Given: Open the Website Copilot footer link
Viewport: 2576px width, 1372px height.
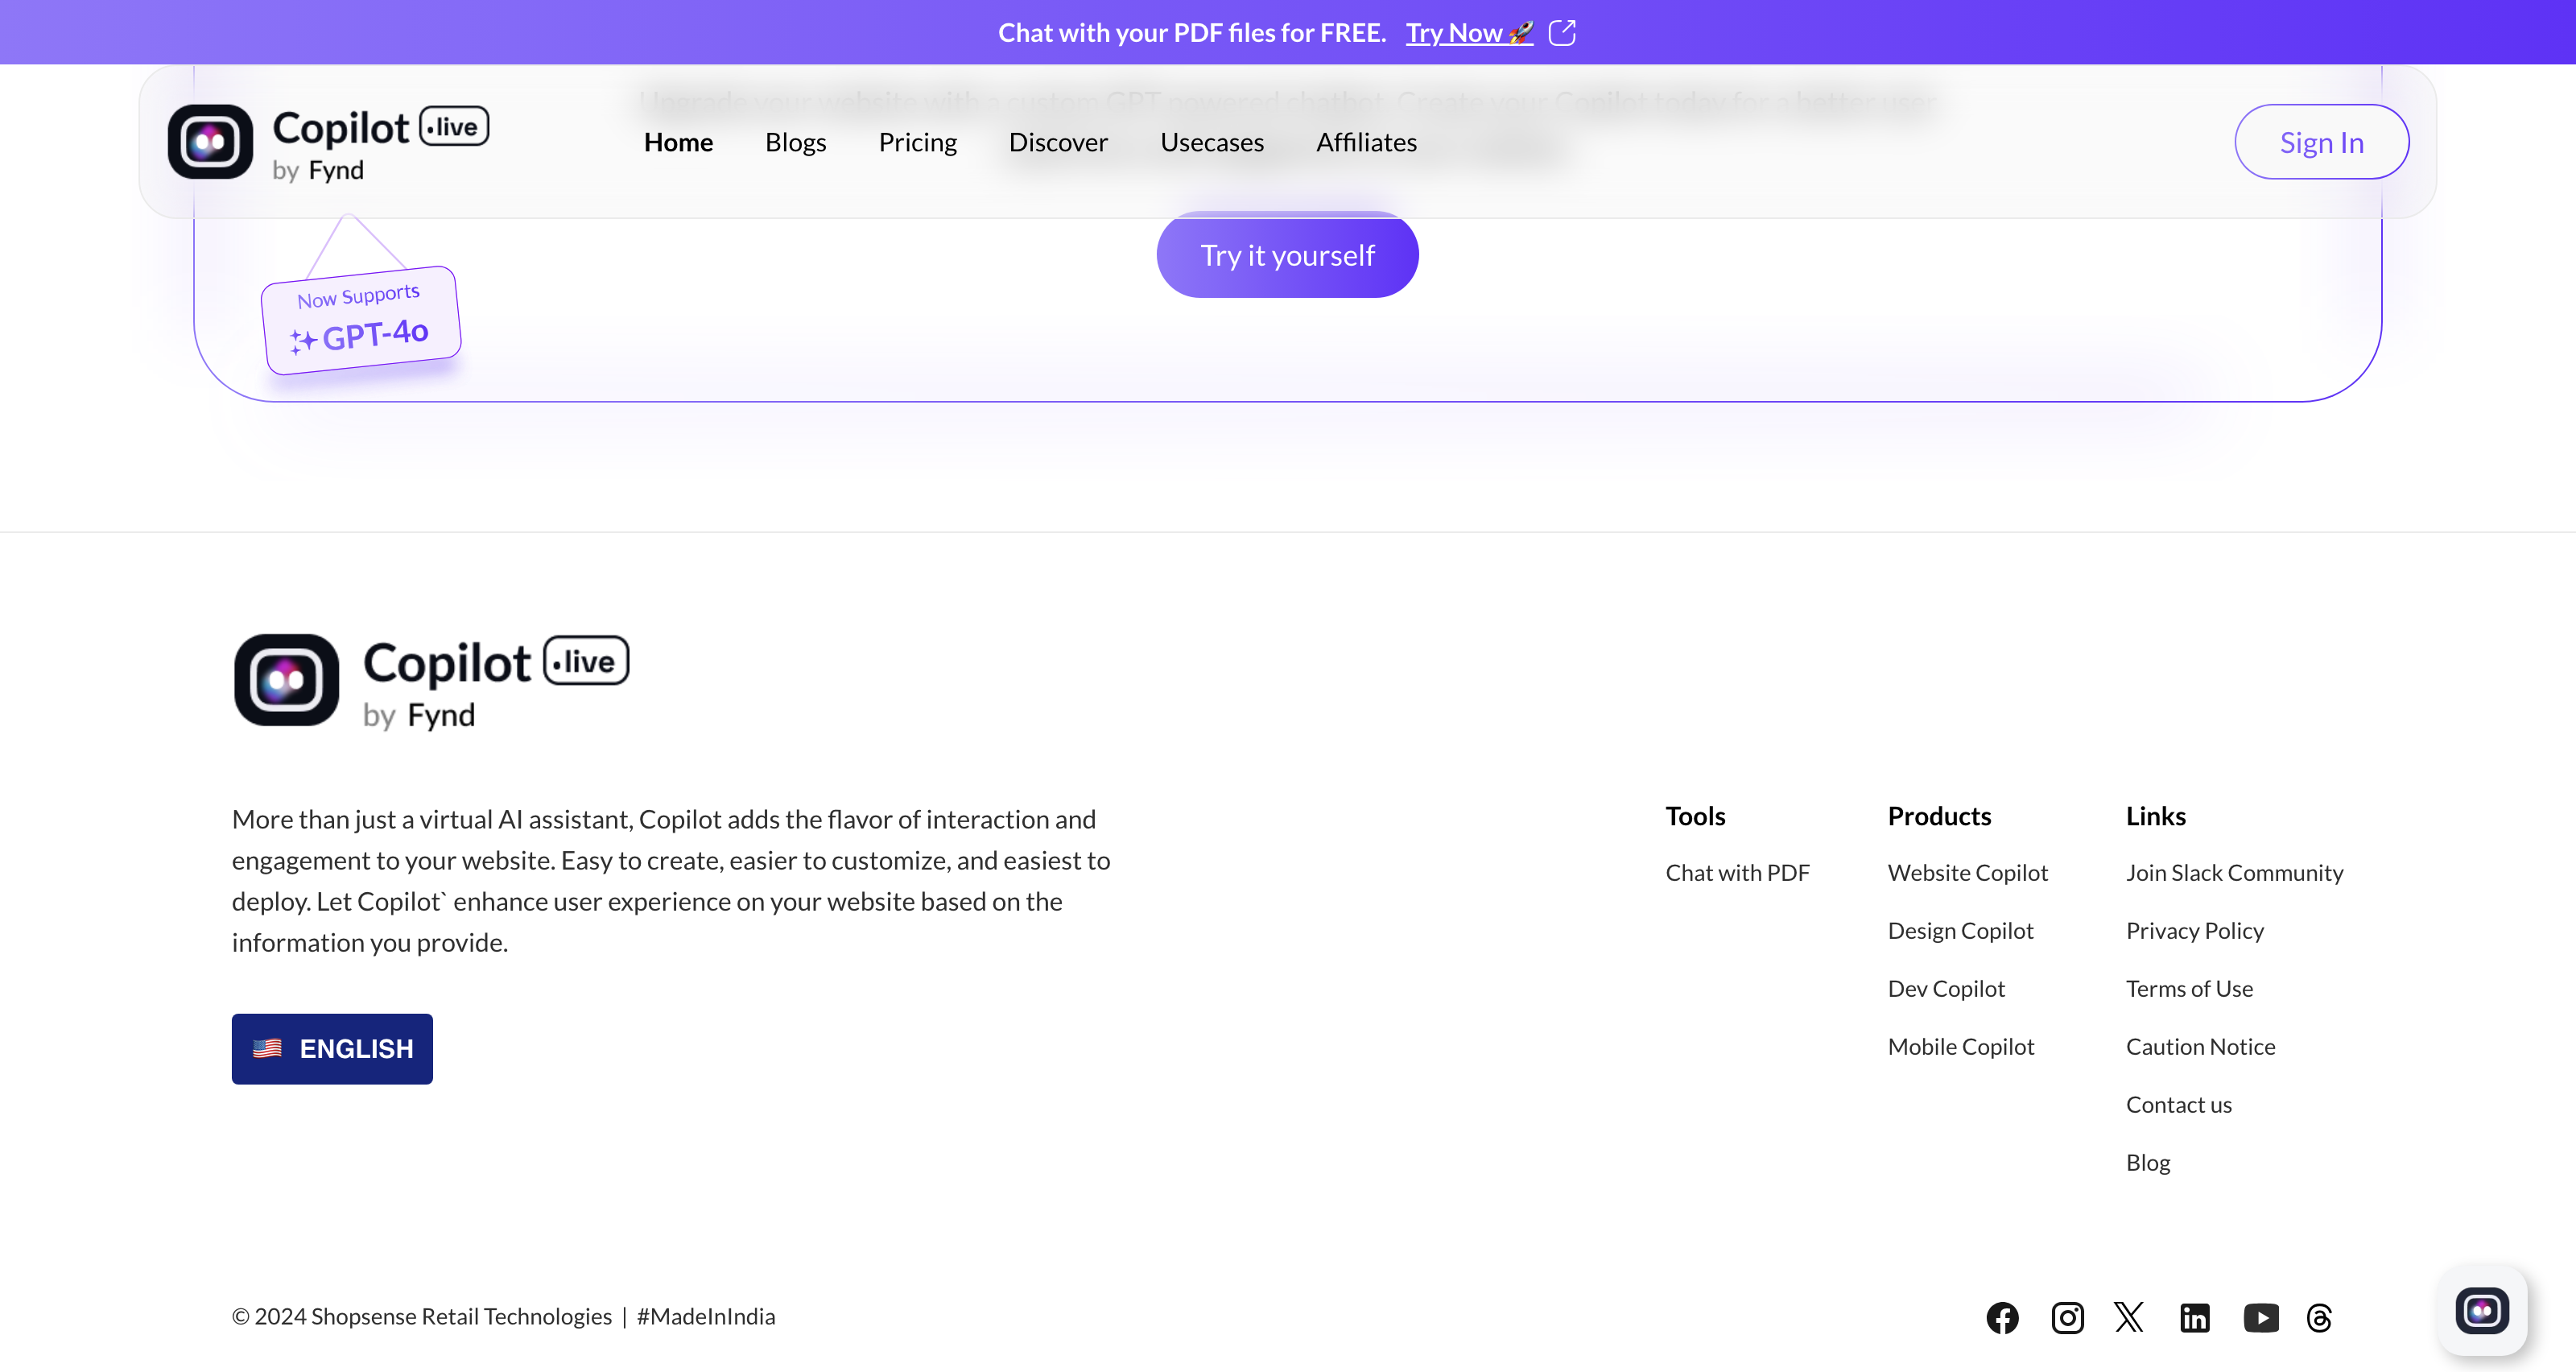Looking at the screenshot, I should click(1968, 873).
